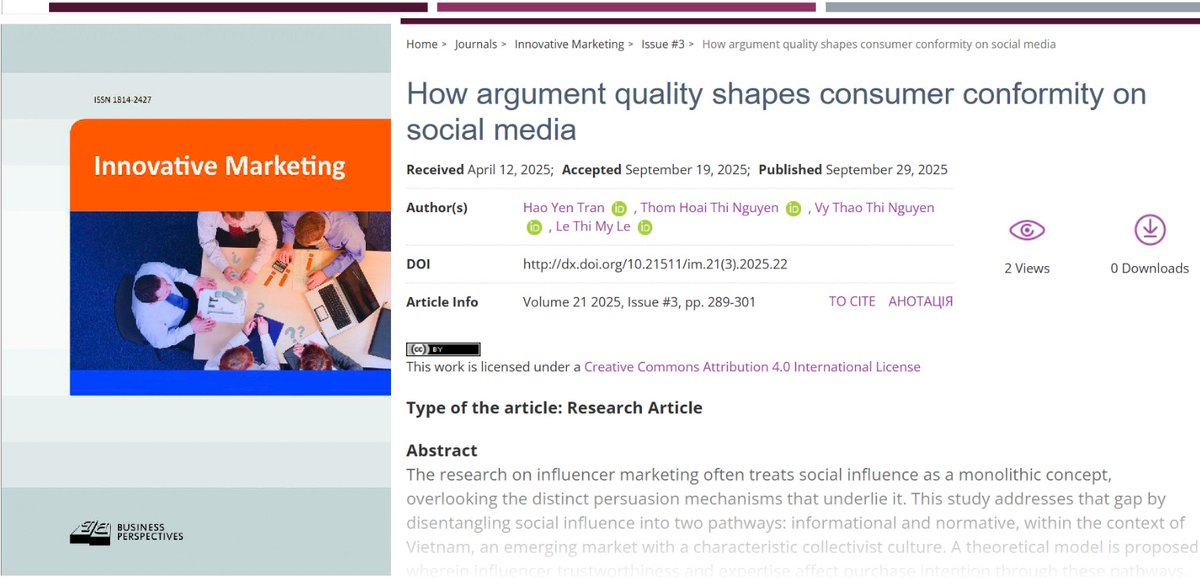Open Creative Commons Attribution 4.0 International License link
Screen dimensions: 1200x578
click(752, 367)
